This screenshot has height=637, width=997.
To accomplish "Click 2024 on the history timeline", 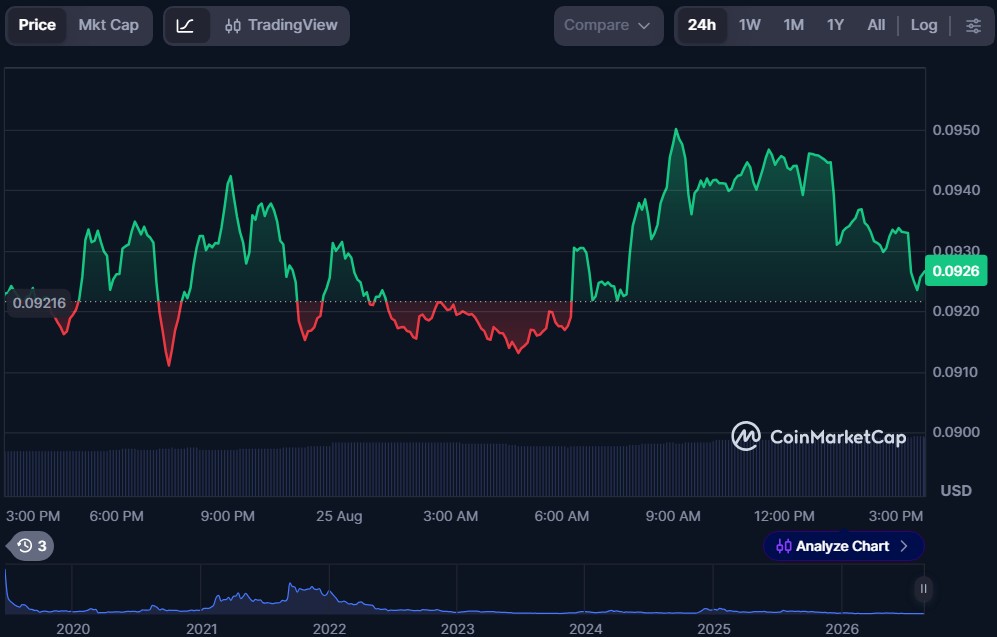I will [x=586, y=629].
